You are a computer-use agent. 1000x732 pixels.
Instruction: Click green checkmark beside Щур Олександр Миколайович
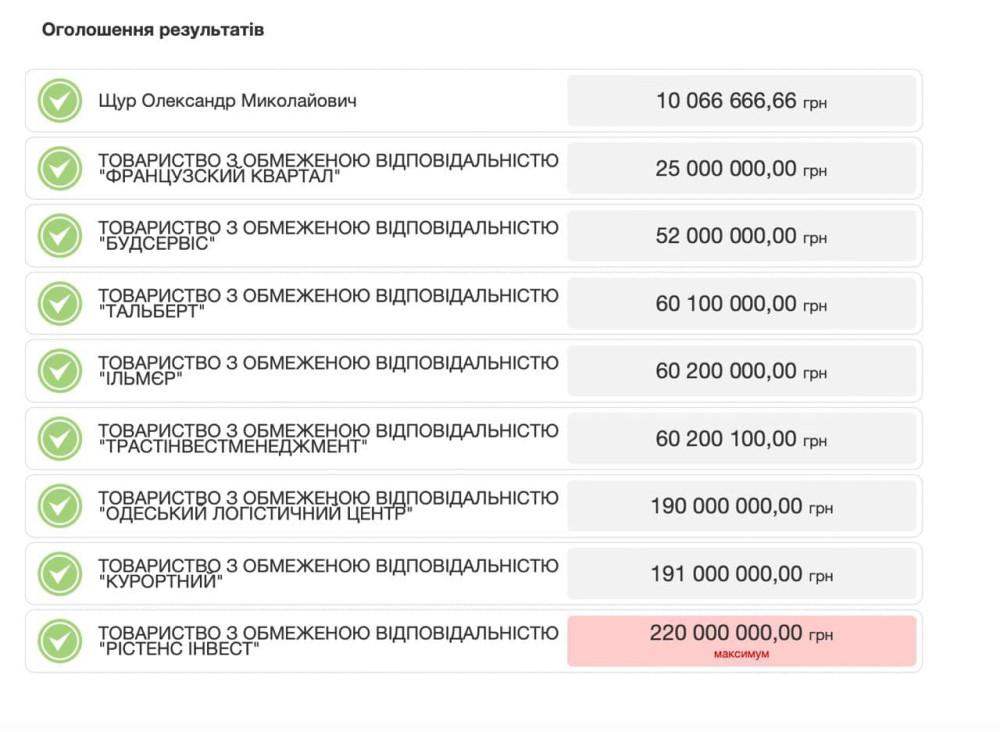click(x=59, y=101)
